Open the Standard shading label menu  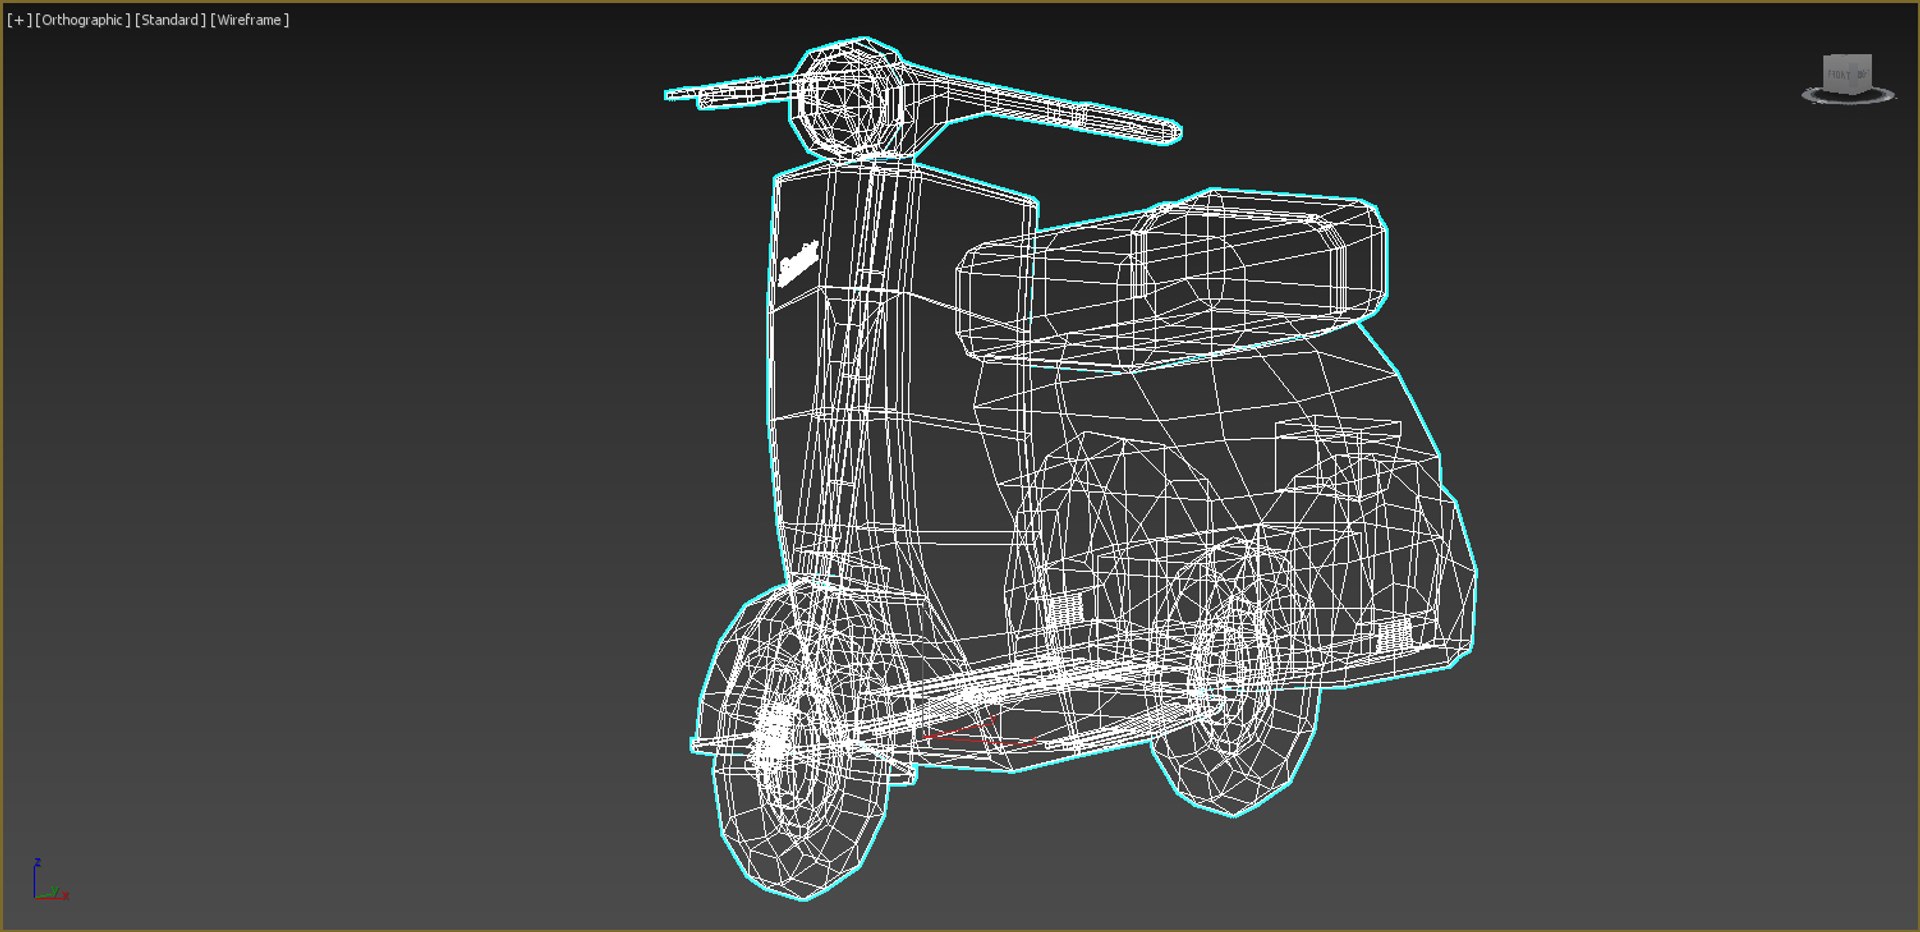[x=170, y=20]
